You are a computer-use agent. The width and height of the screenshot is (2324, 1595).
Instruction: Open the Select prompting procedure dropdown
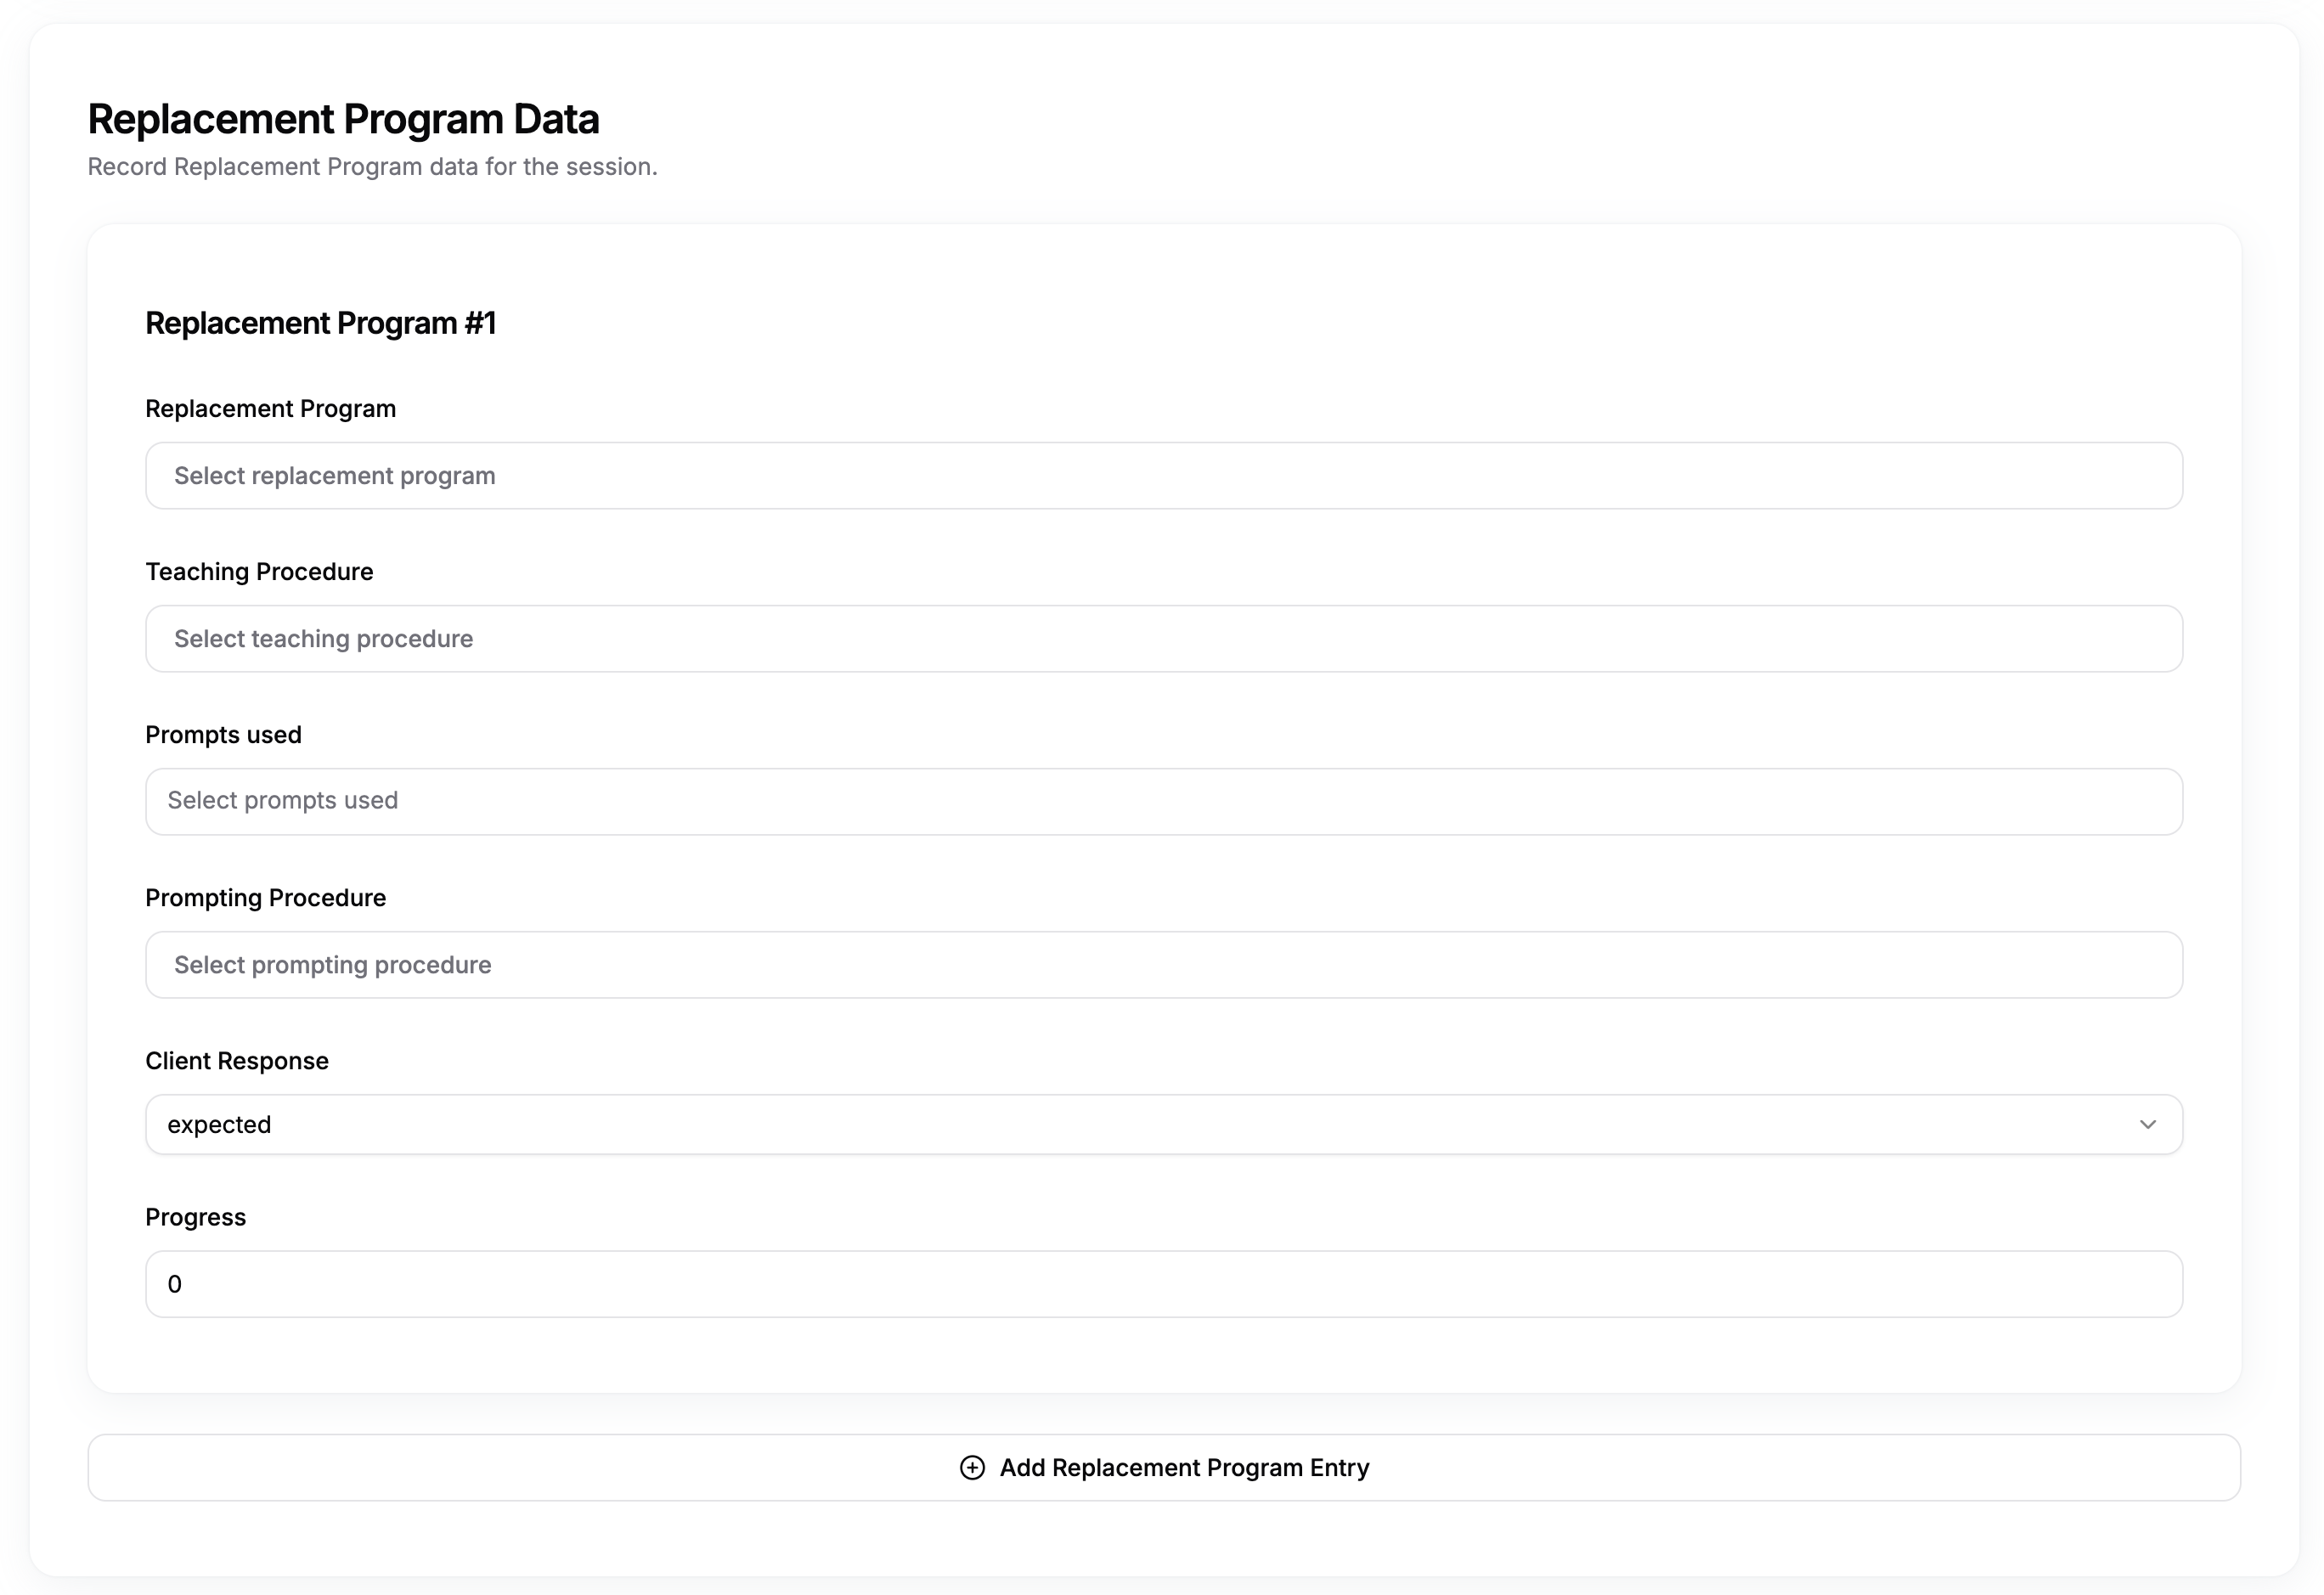pos(1163,964)
